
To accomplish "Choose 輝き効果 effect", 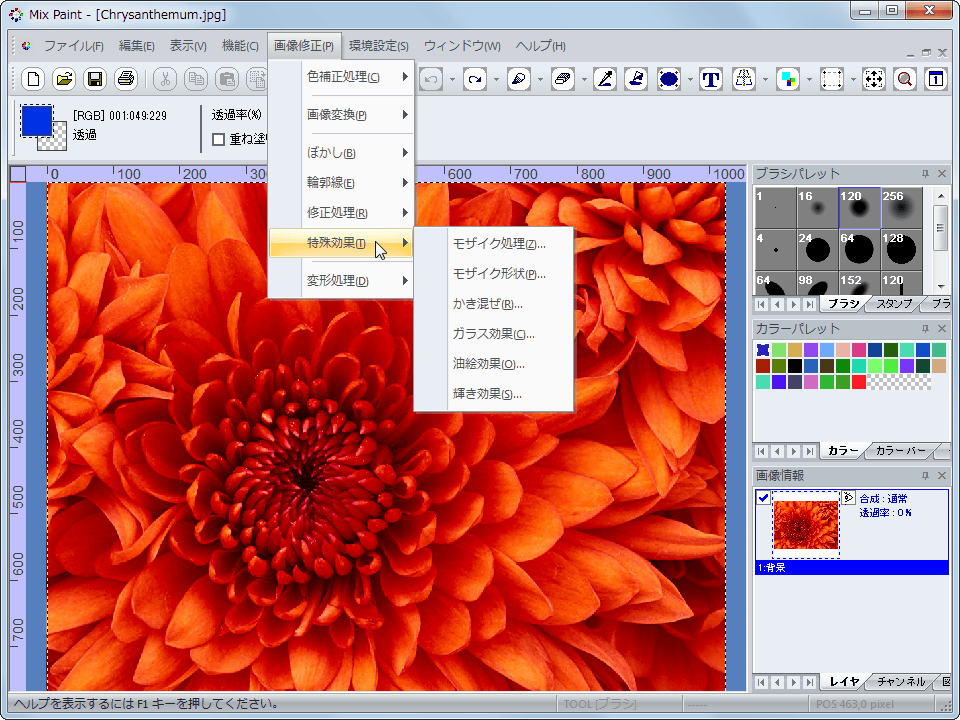I will (x=494, y=394).
